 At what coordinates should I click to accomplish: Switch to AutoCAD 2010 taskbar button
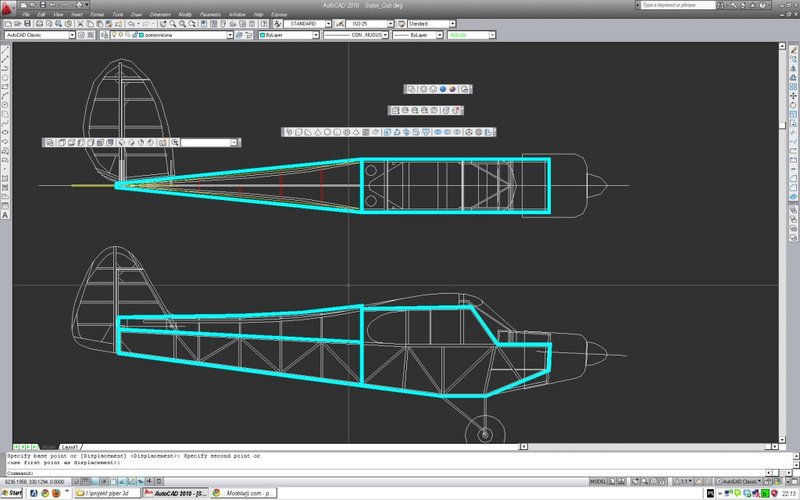click(176, 493)
